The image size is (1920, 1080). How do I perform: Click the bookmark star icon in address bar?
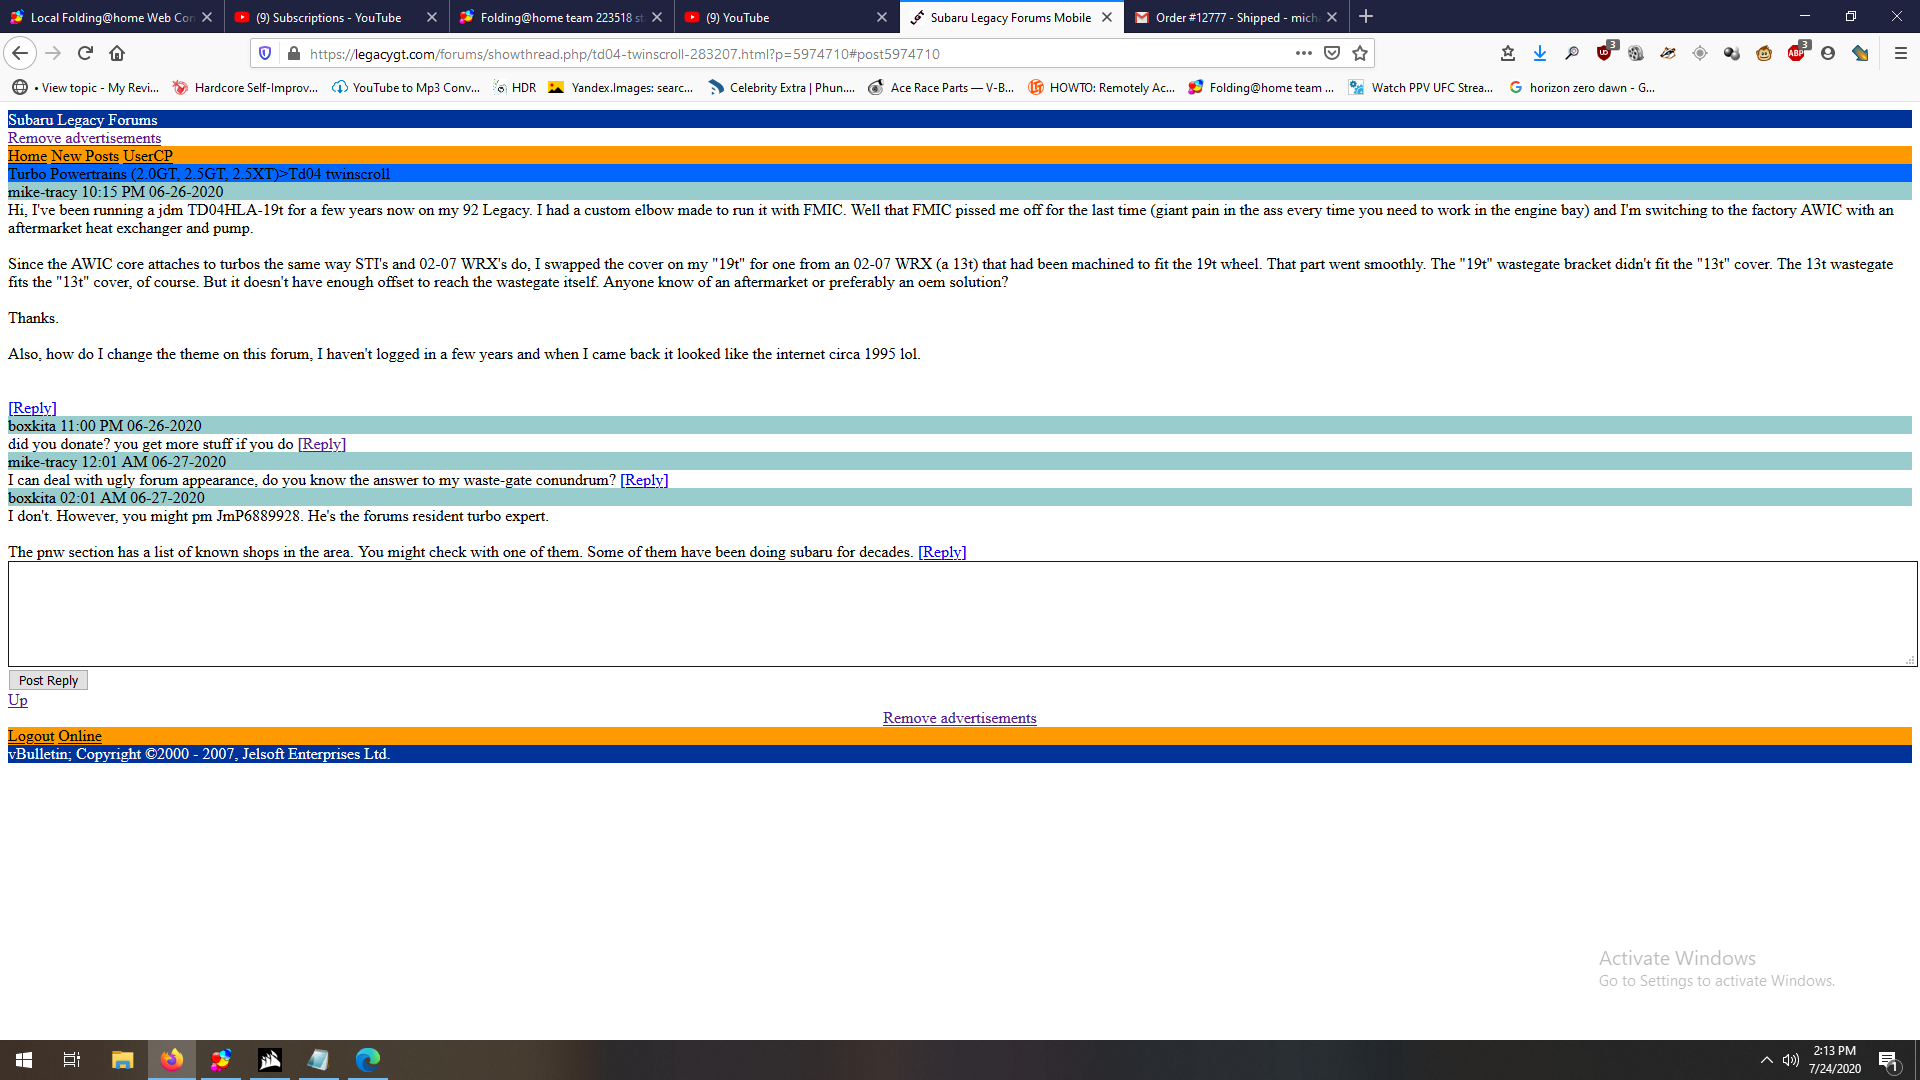[x=1361, y=53]
